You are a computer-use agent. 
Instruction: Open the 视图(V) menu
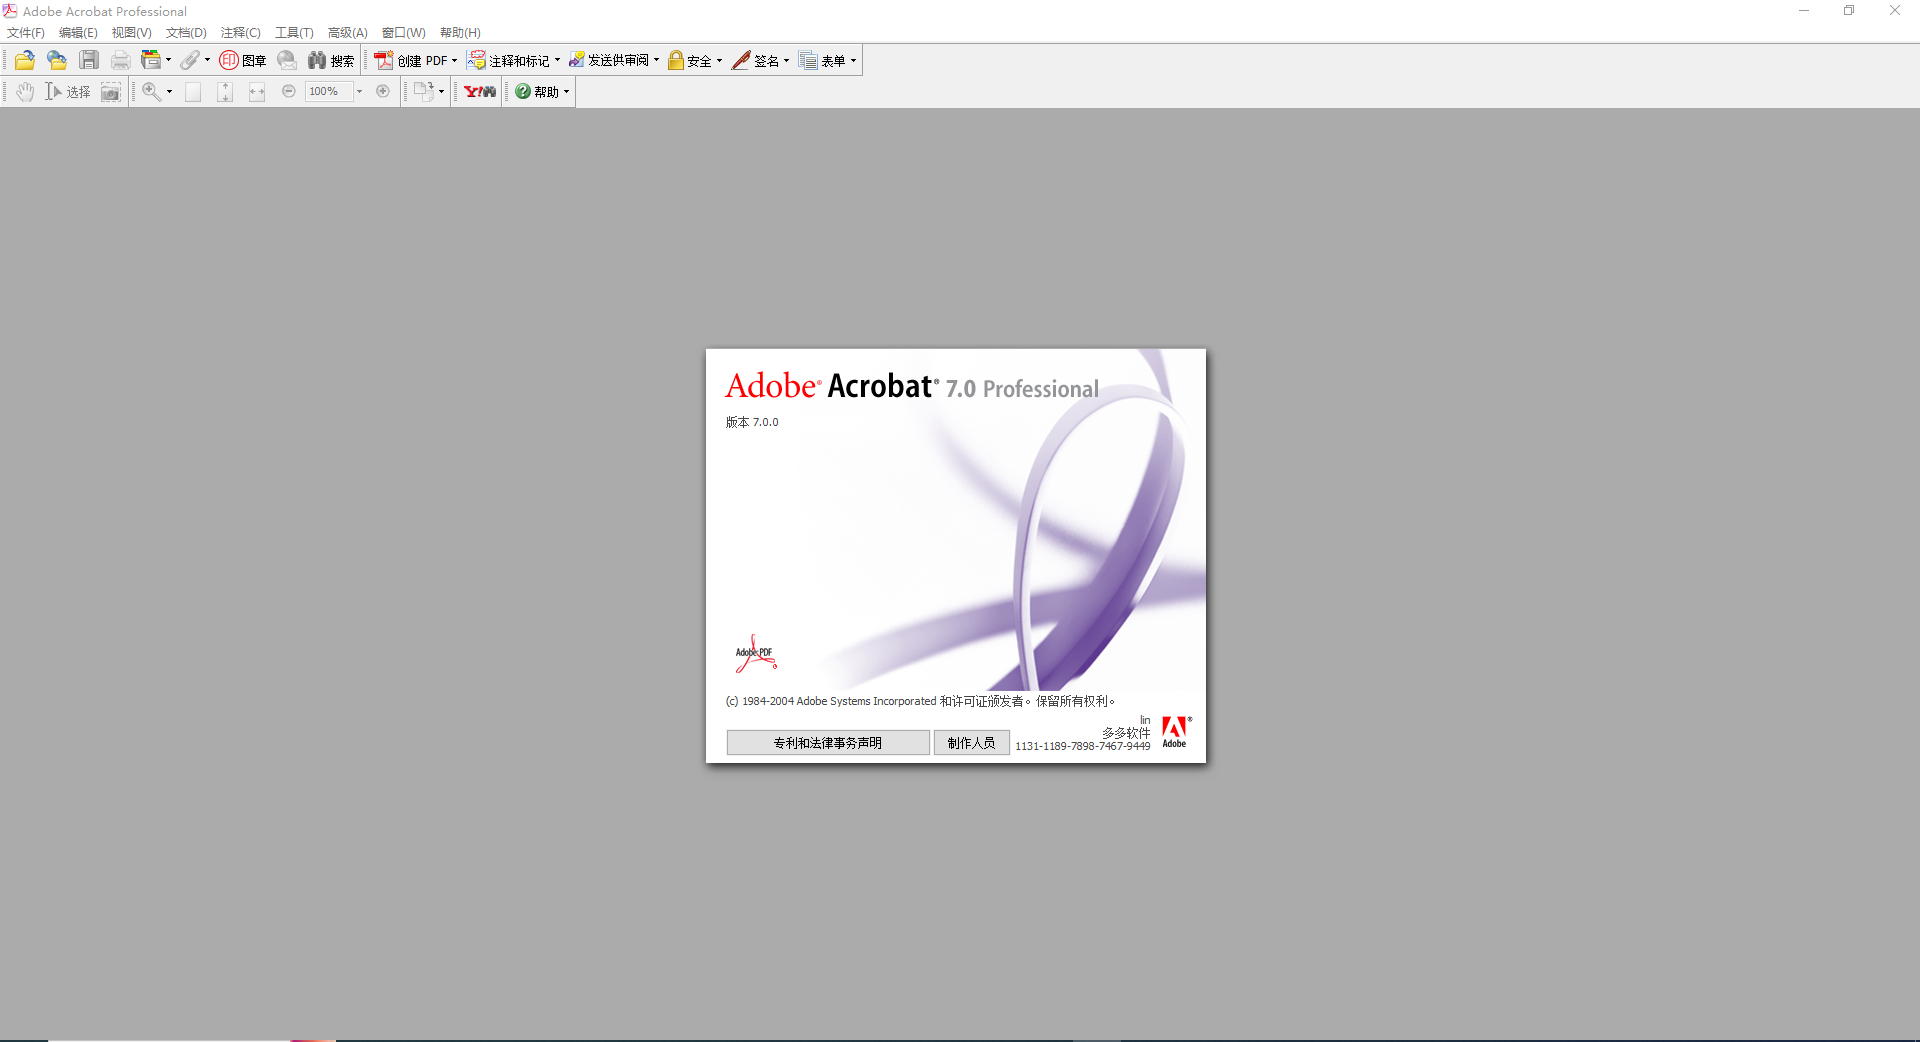pyautogui.click(x=132, y=33)
